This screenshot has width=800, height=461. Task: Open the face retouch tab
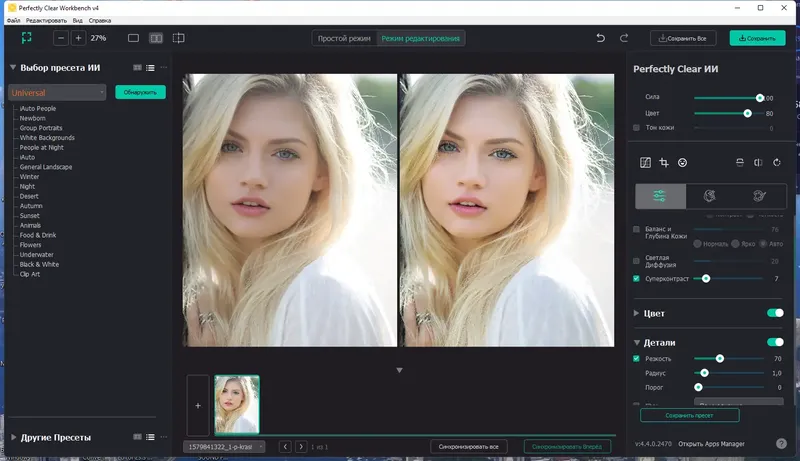[x=710, y=196]
